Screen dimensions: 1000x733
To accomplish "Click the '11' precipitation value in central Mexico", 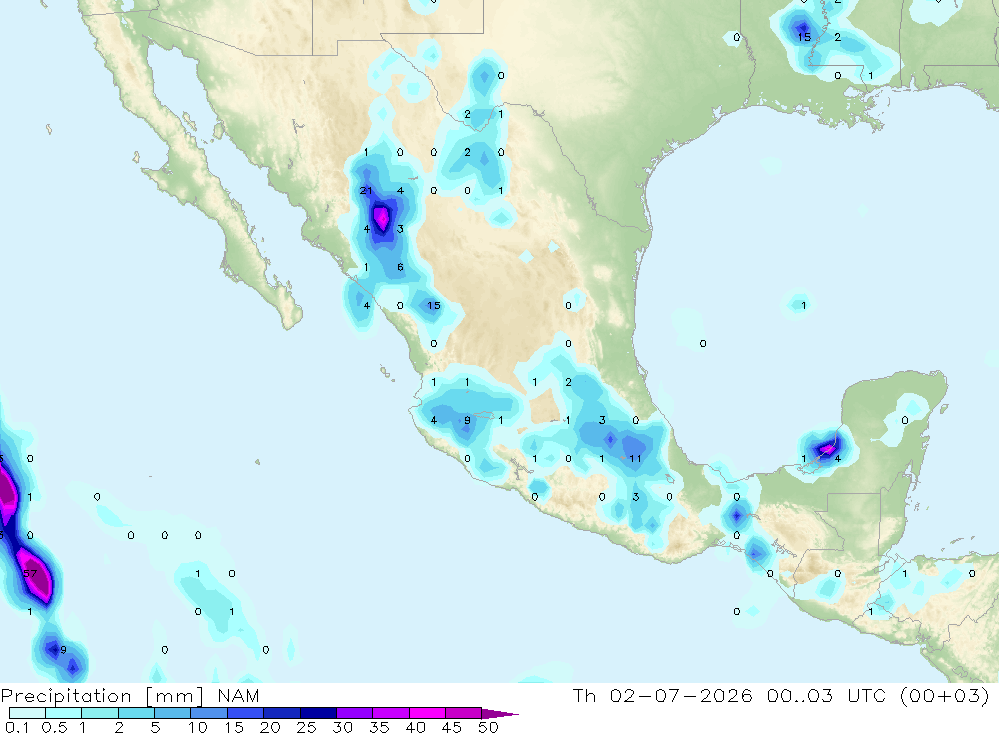I will click(635, 459).
